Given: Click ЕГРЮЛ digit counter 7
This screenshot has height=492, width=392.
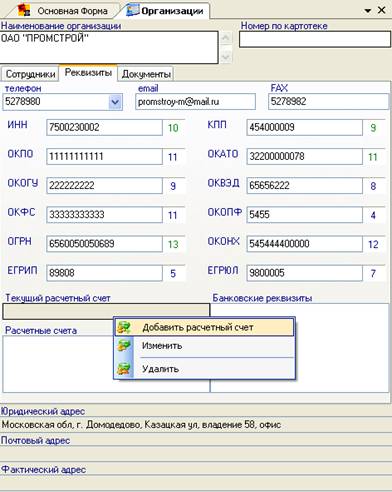Looking at the screenshot, I should point(373,274).
